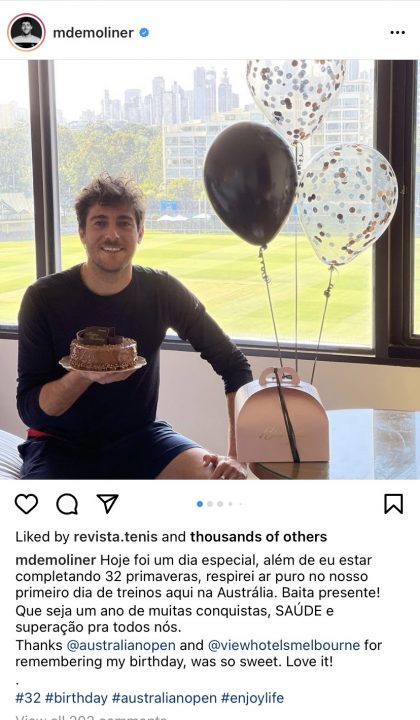Select the second carousel dot indicator
Screen dimensions: 420x720
[x=210, y=504]
